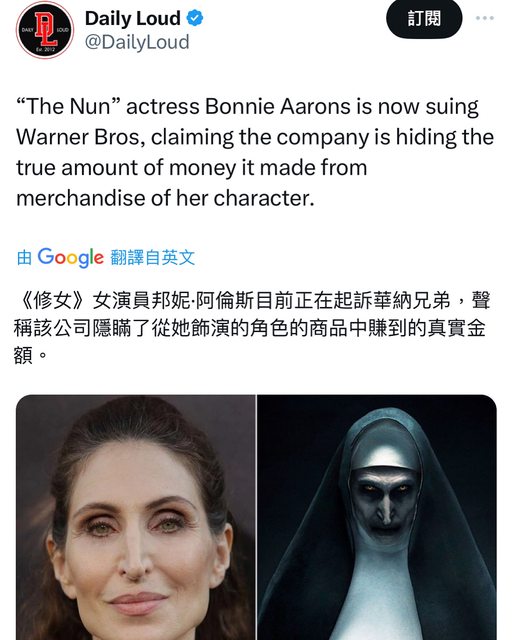Click the Google logo in translation credit
Image resolution: width=513 pixels, height=640 pixels.
tap(71, 258)
